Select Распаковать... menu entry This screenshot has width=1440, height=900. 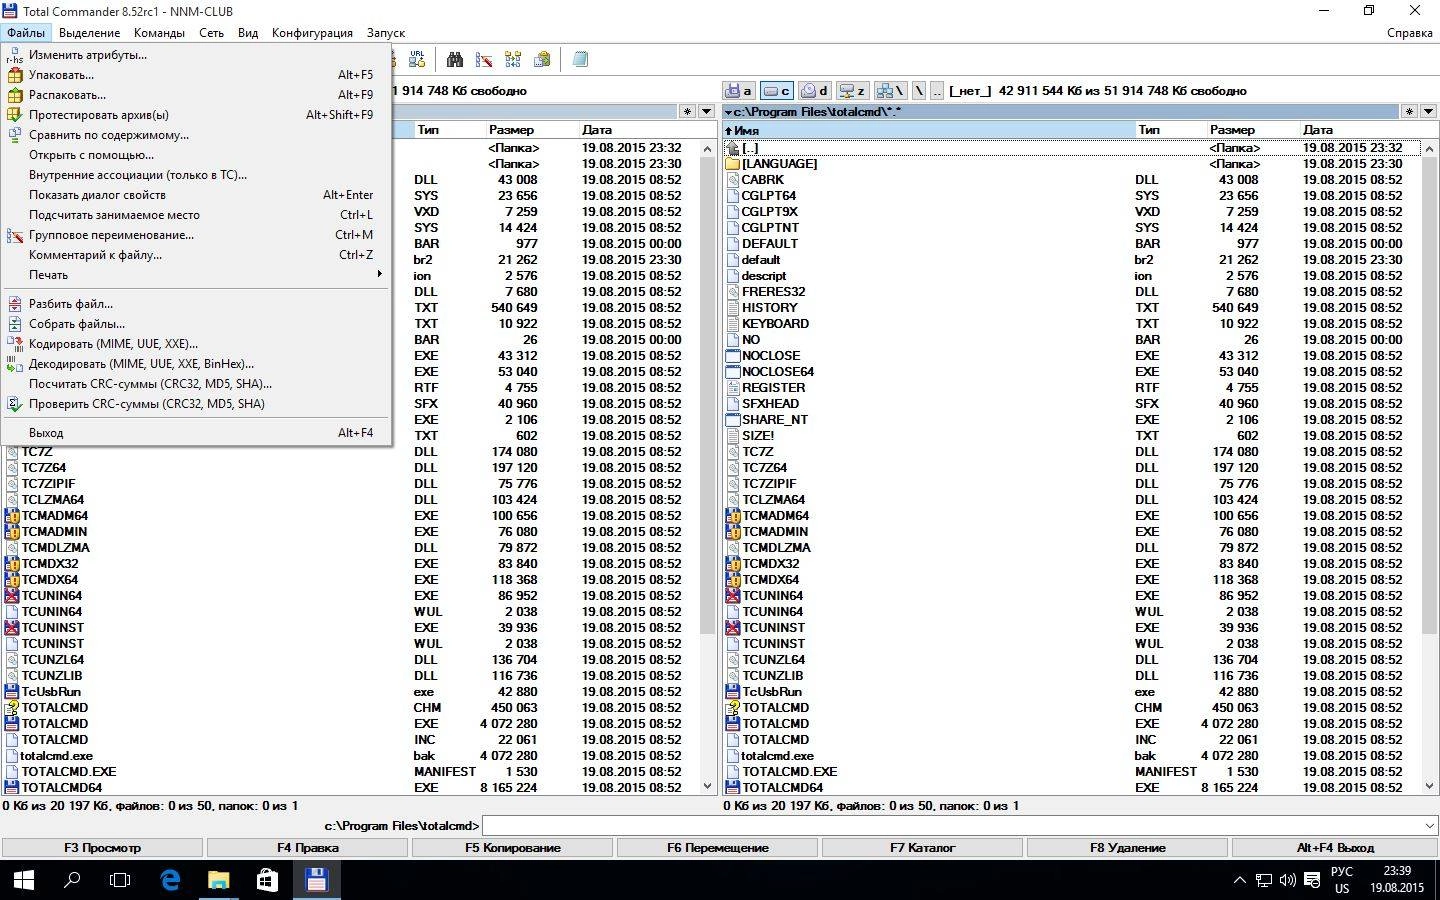(x=196, y=95)
